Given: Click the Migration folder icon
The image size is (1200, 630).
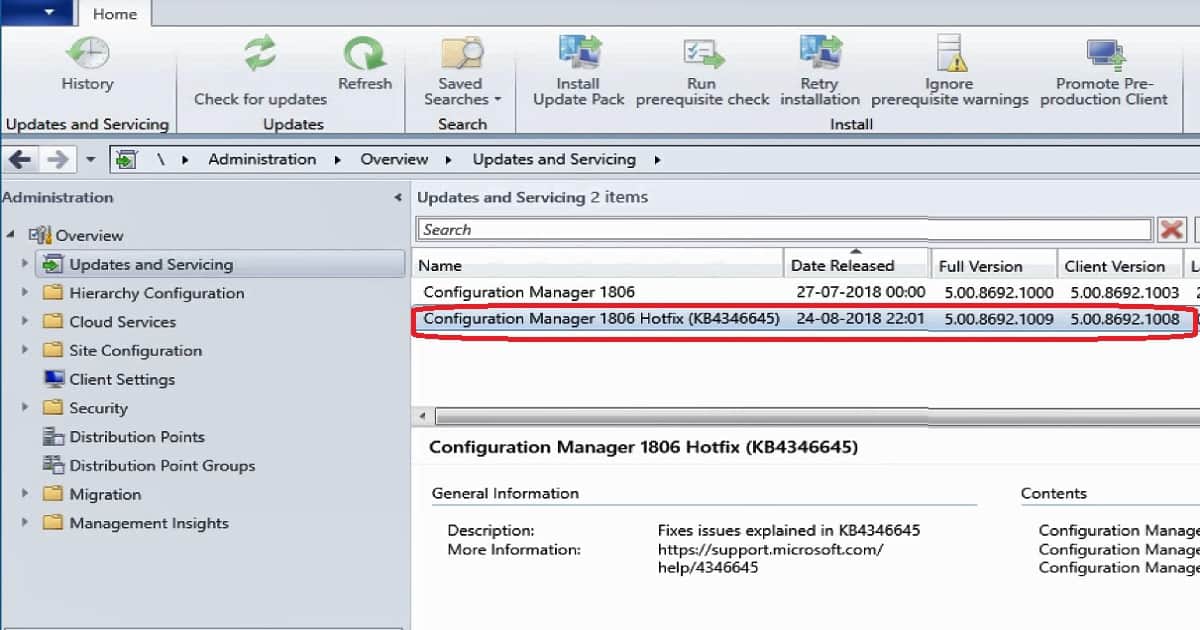Looking at the screenshot, I should click(53, 494).
